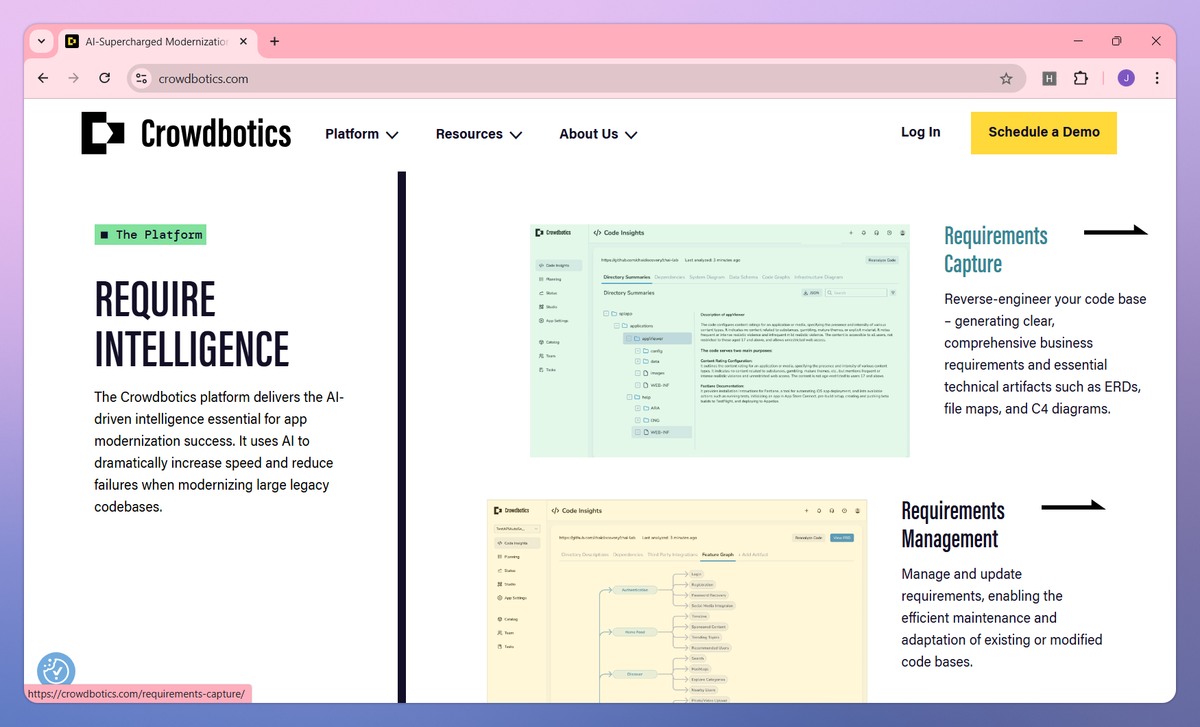1200x727 pixels.
Task: Open the browser extensions puzzle icon
Action: pos(1080,78)
